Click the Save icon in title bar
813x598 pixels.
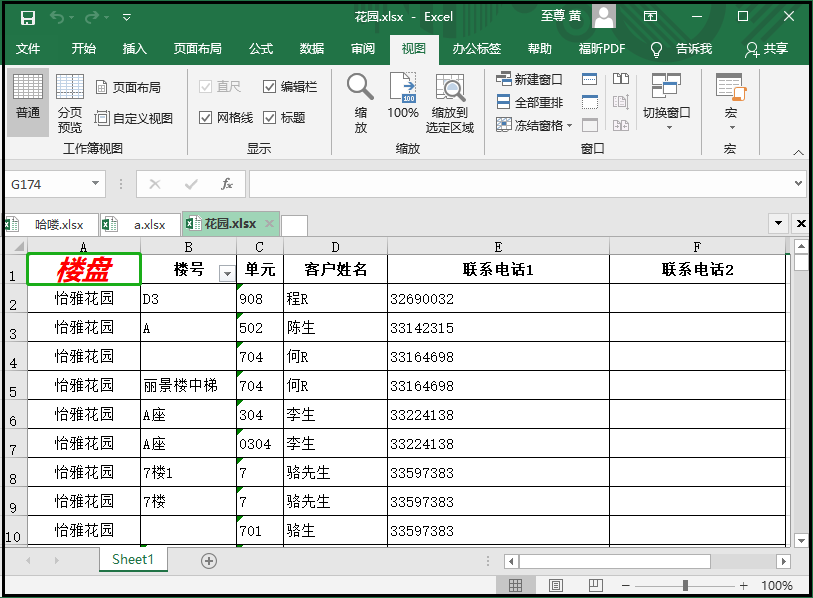click(28, 17)
